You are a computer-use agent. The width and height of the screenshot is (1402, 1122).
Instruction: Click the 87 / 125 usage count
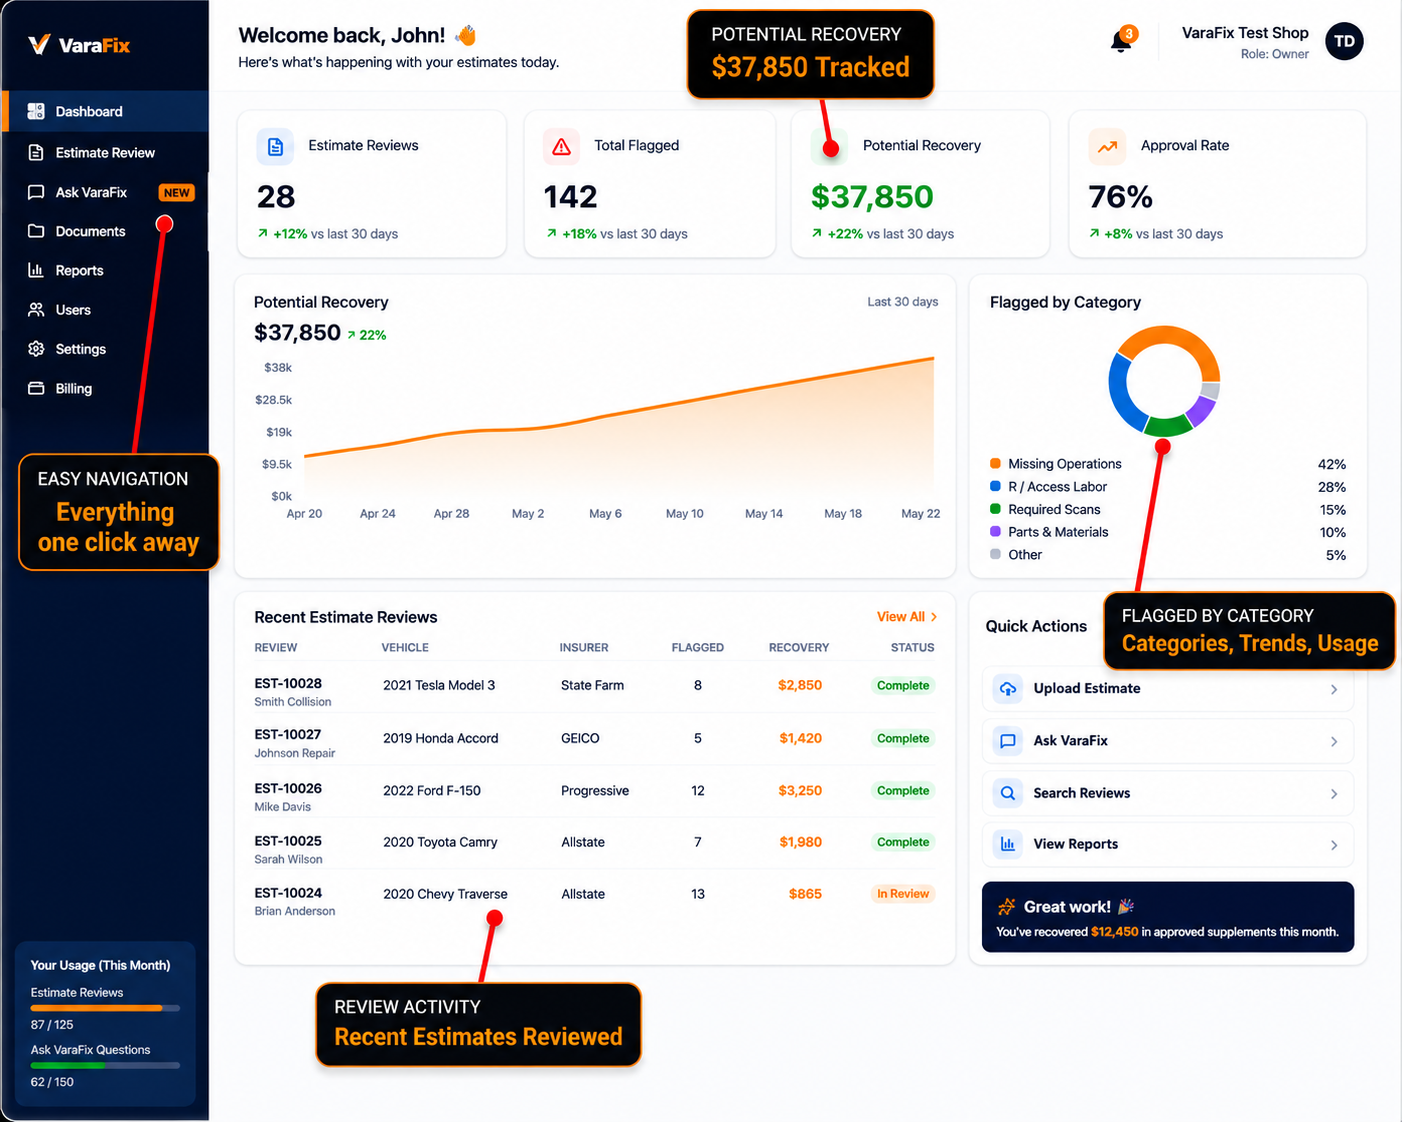(52, 1025)
